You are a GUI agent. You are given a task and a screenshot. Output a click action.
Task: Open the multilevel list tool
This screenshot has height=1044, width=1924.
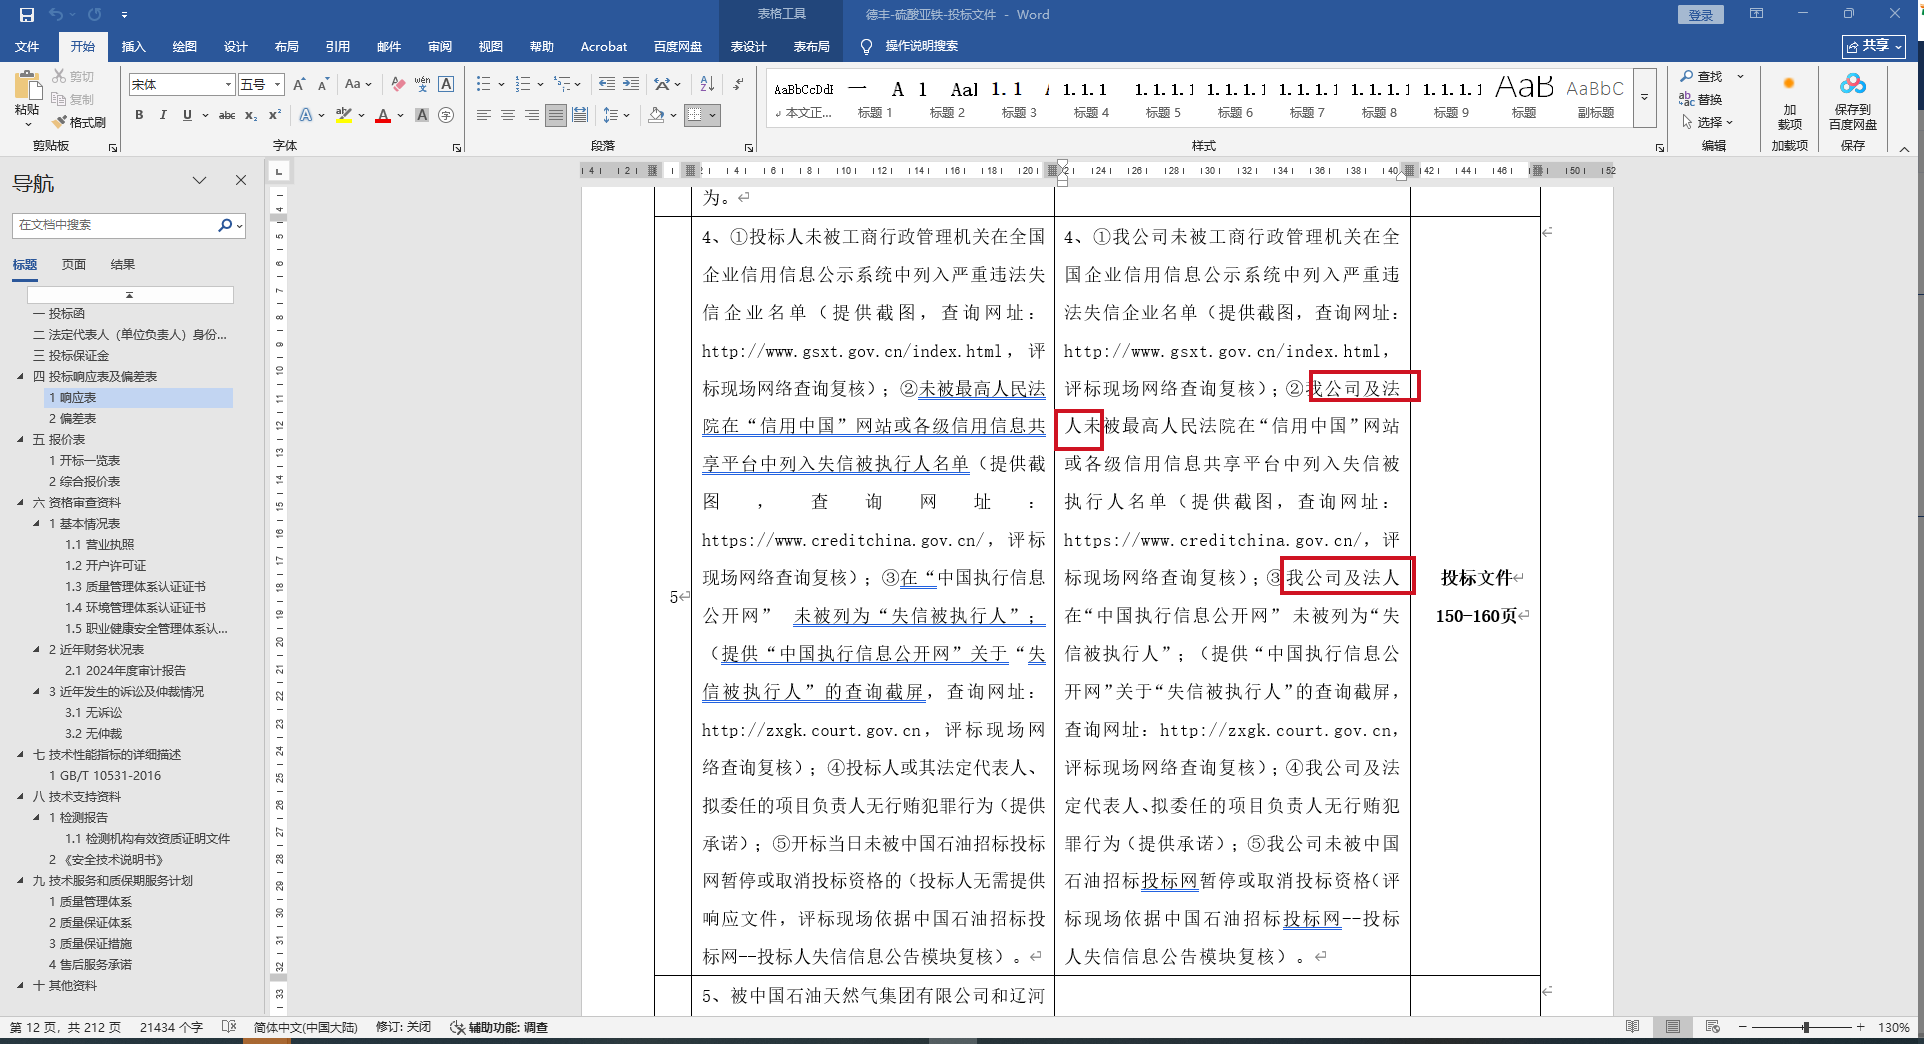[562, 85]
